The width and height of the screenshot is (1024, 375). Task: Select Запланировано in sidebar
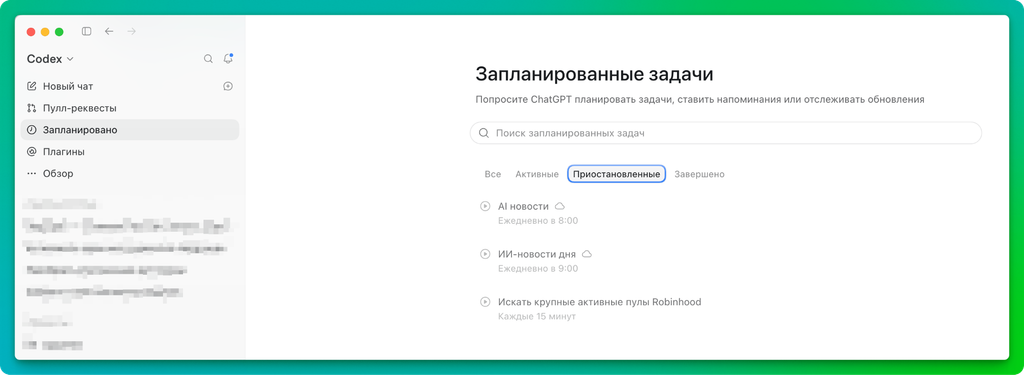click(130, 130)
